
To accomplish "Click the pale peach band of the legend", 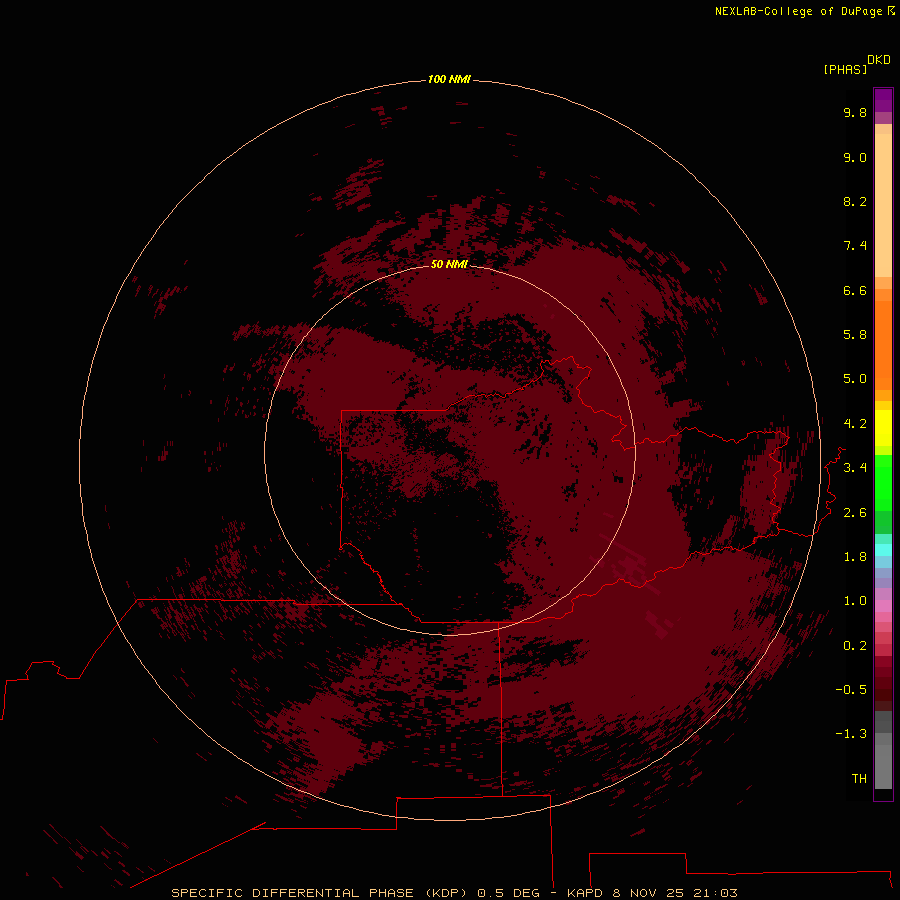I will (883, 205).
